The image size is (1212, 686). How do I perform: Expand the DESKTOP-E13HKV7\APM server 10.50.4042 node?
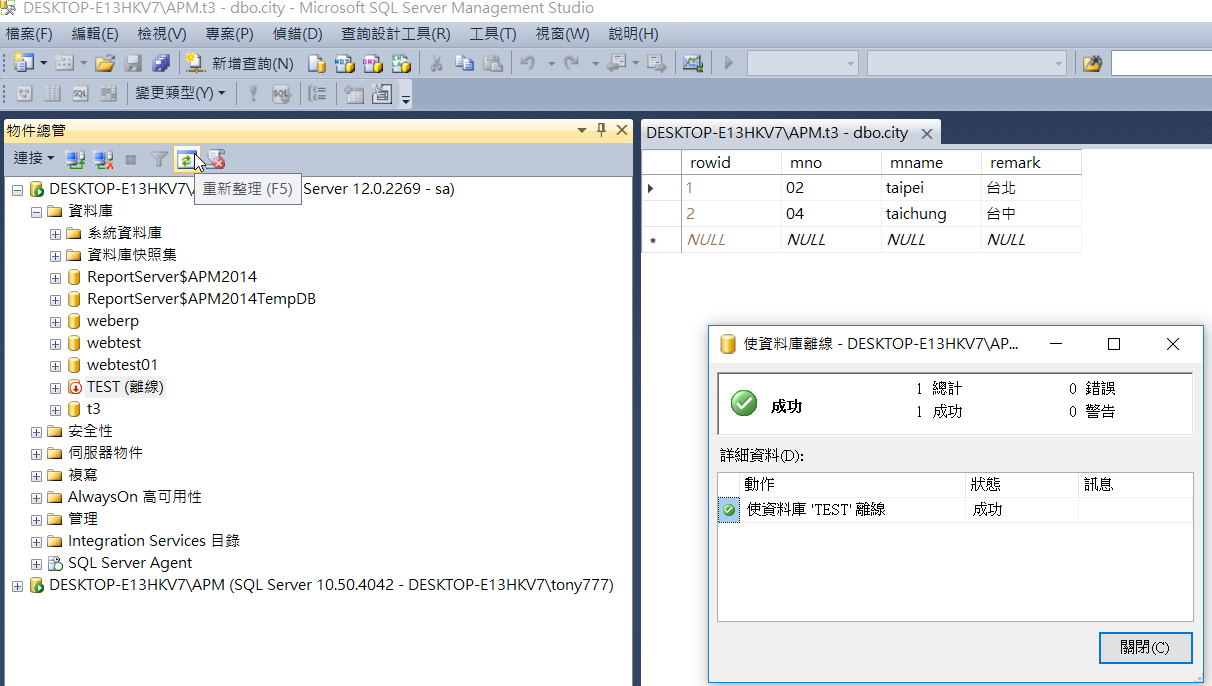point(17,585)
